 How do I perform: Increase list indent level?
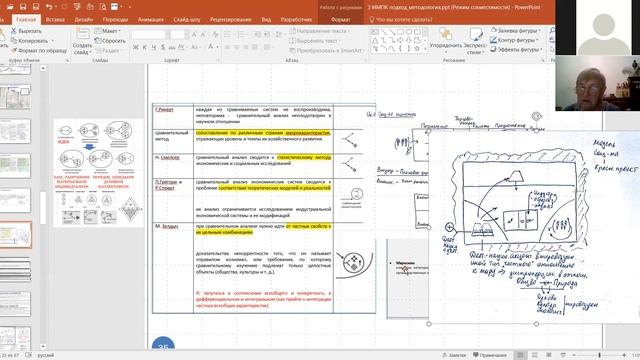(x=268, y=35)
